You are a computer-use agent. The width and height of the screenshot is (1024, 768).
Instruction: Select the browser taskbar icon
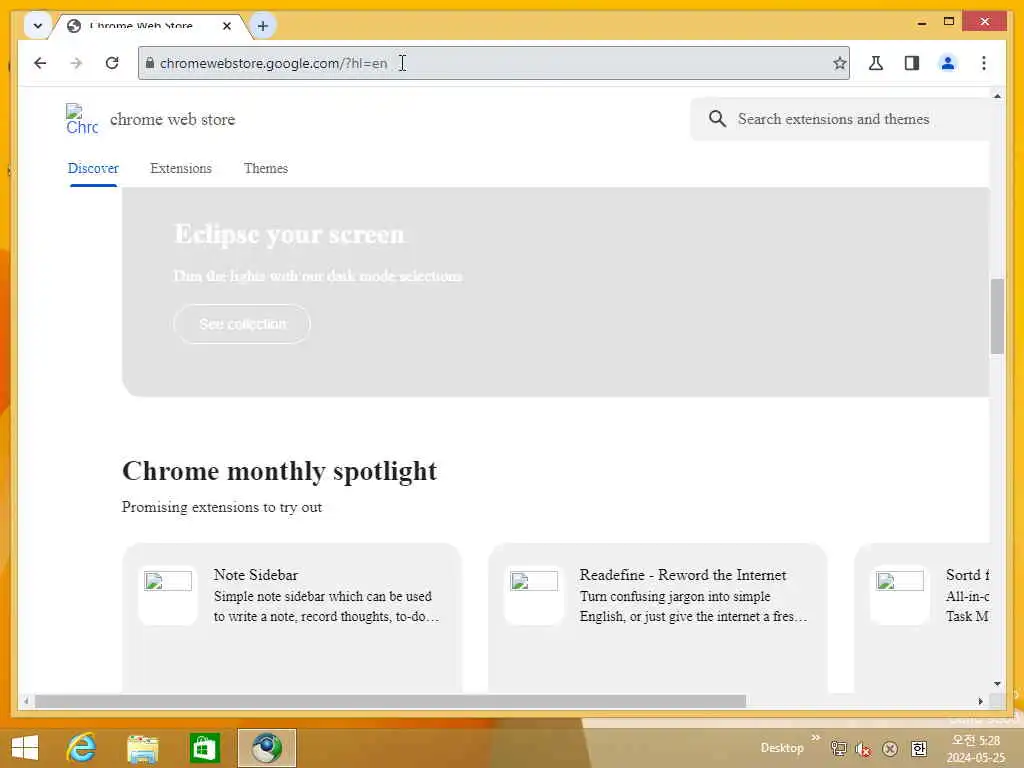266,748
